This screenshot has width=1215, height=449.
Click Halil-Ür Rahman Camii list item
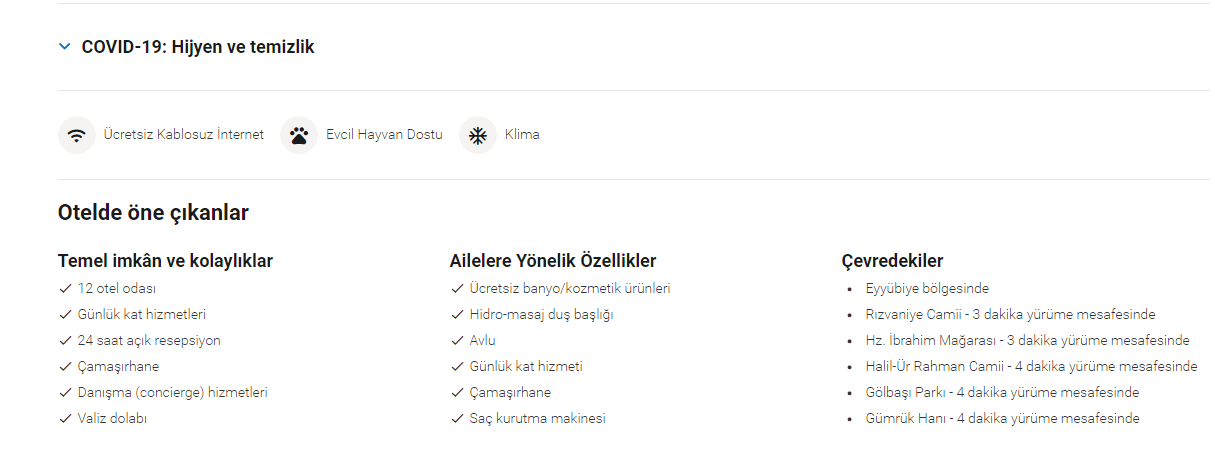1031,366
